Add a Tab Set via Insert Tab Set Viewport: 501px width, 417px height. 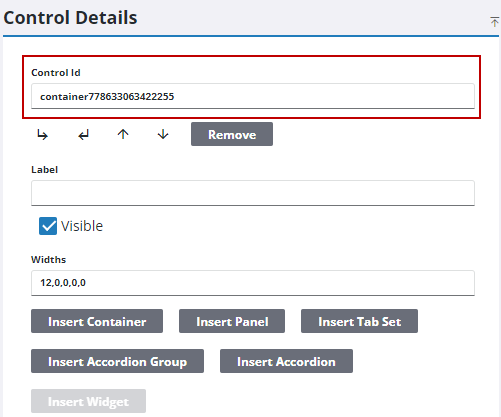coord(359,321)
